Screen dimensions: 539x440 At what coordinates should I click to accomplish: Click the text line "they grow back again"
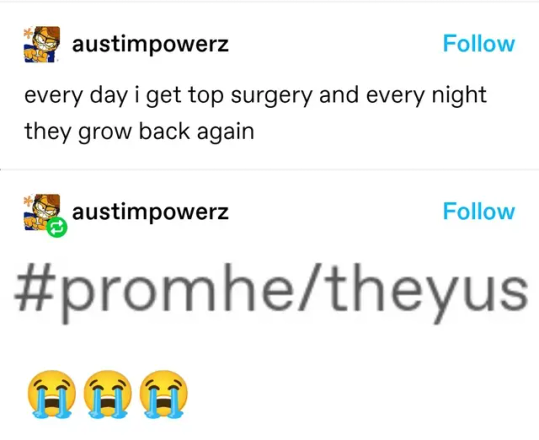(139, 132)
